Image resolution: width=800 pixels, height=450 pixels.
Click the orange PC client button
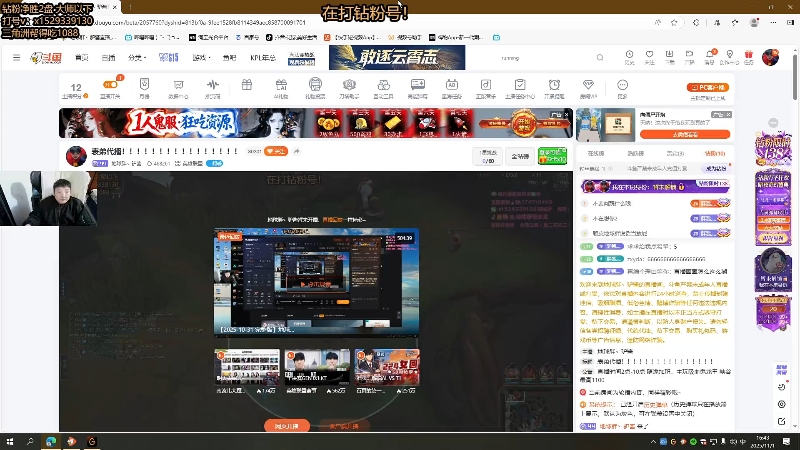(x=708, y=87)
